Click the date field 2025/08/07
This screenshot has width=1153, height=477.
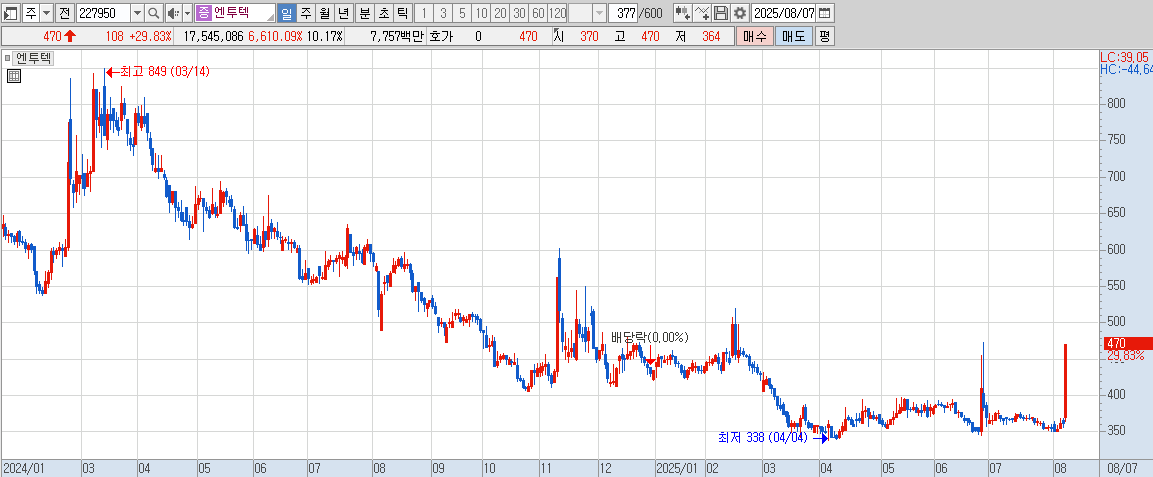pos(784,12)
